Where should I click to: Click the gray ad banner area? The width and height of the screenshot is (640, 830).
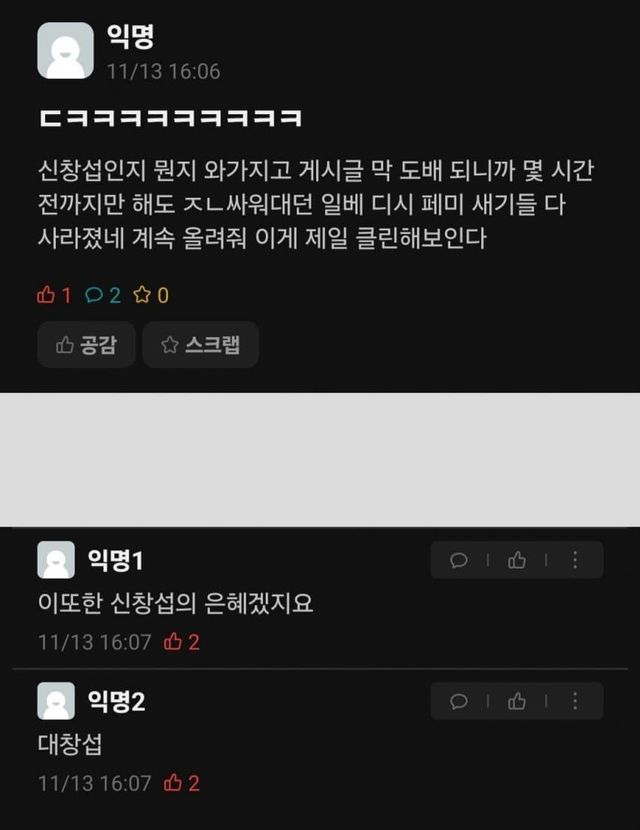320,459
